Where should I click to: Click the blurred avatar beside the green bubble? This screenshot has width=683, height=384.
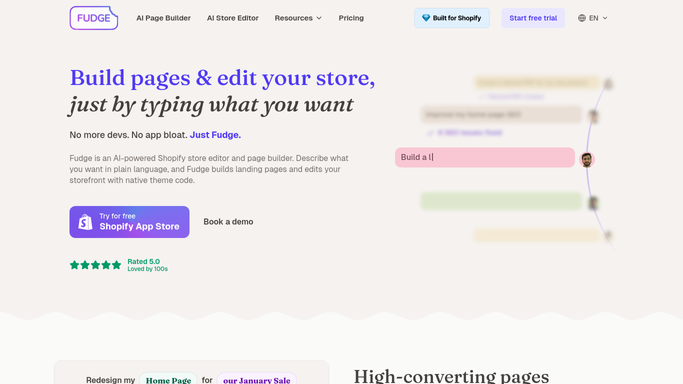[593, 202]
